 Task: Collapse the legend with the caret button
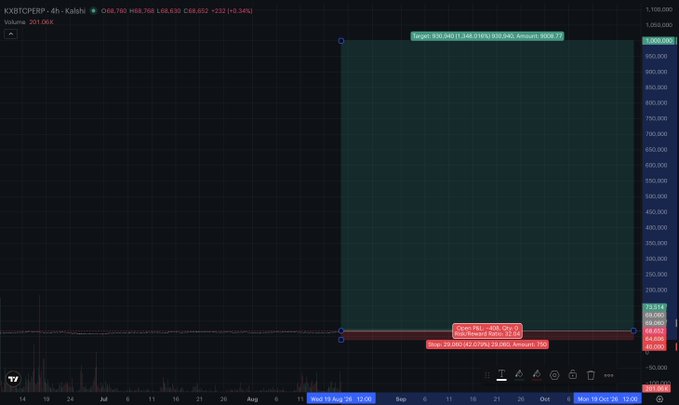(x=11, y=34)
